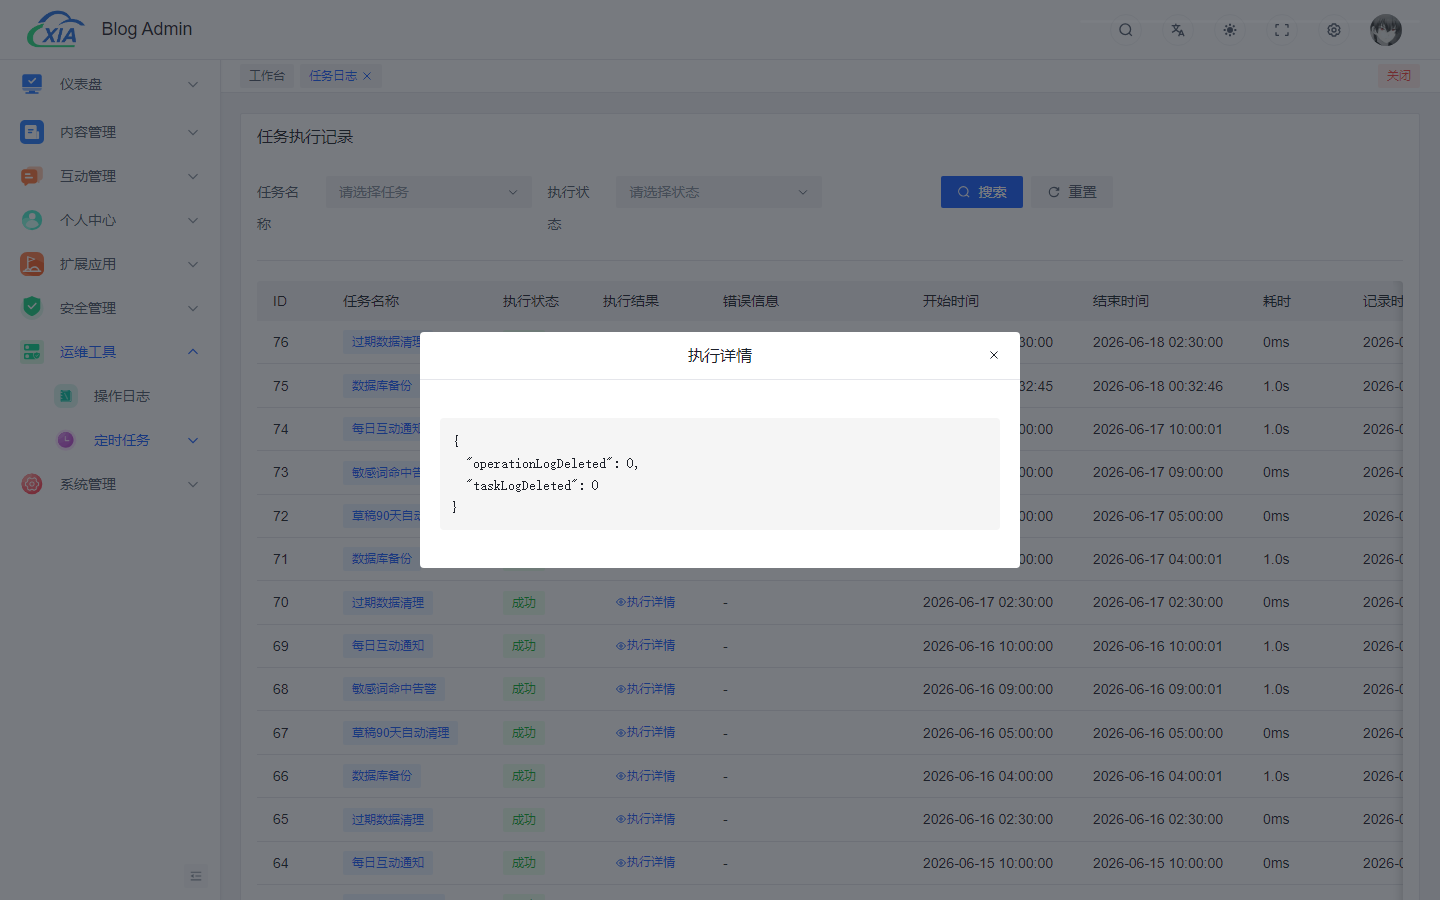Click 过期数据清理 tag in row 70

tap(388, 603)
